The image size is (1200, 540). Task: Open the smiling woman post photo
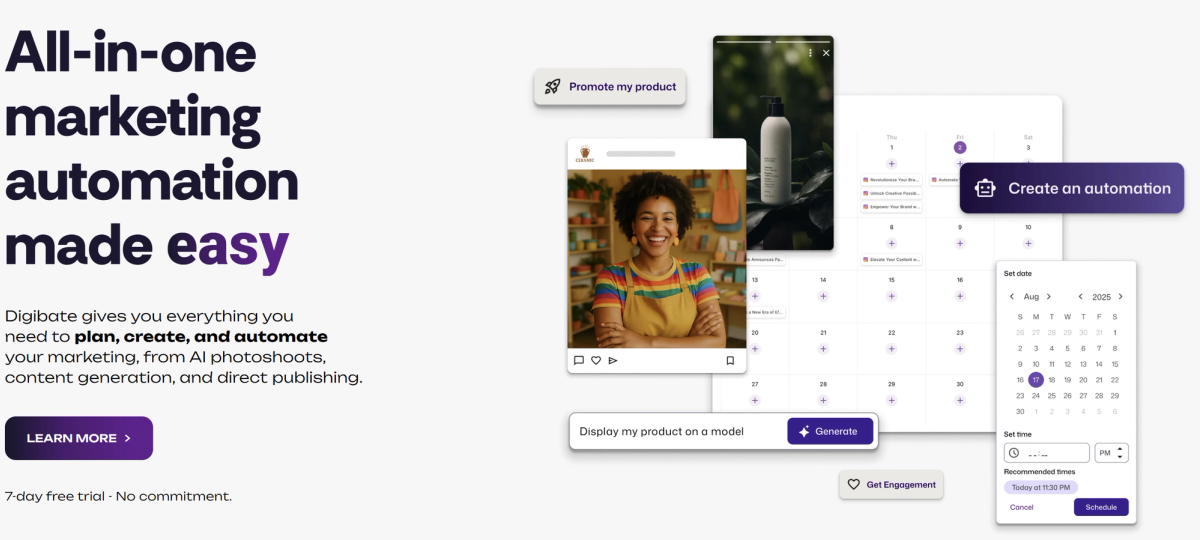coord(657,259)
